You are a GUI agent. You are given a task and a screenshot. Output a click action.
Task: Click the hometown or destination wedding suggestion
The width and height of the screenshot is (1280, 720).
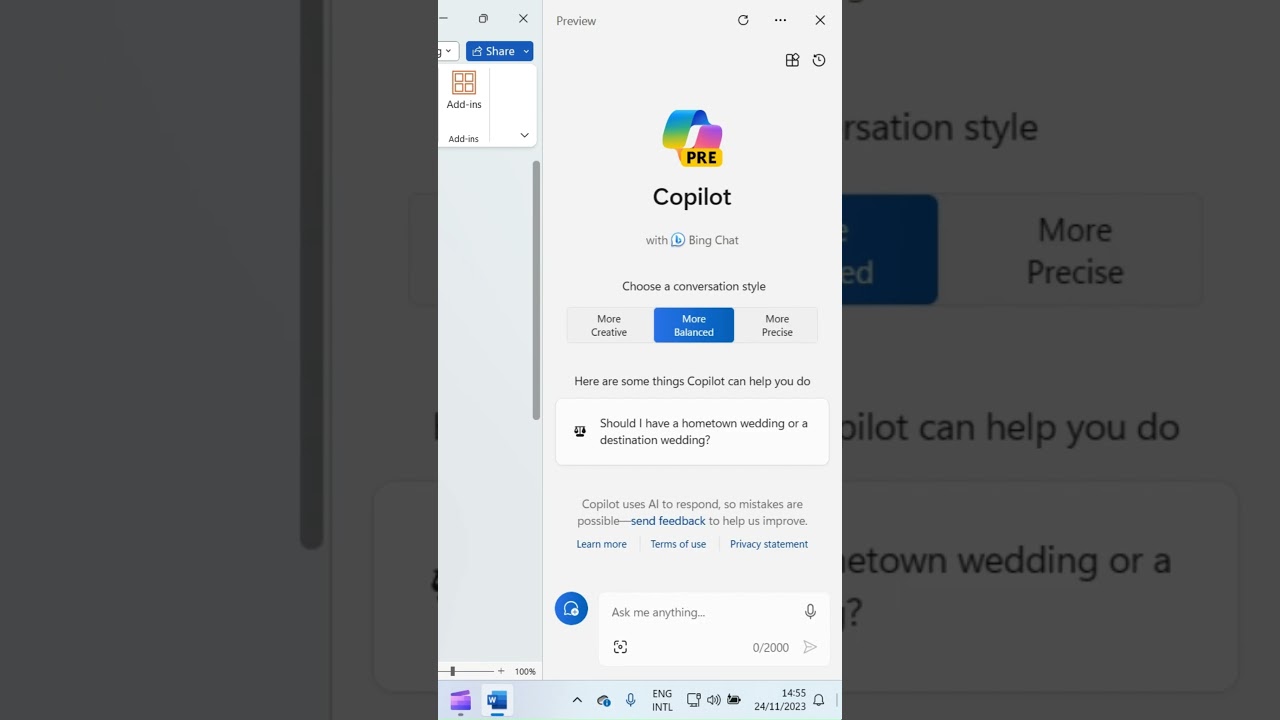(x=692, y=432)
